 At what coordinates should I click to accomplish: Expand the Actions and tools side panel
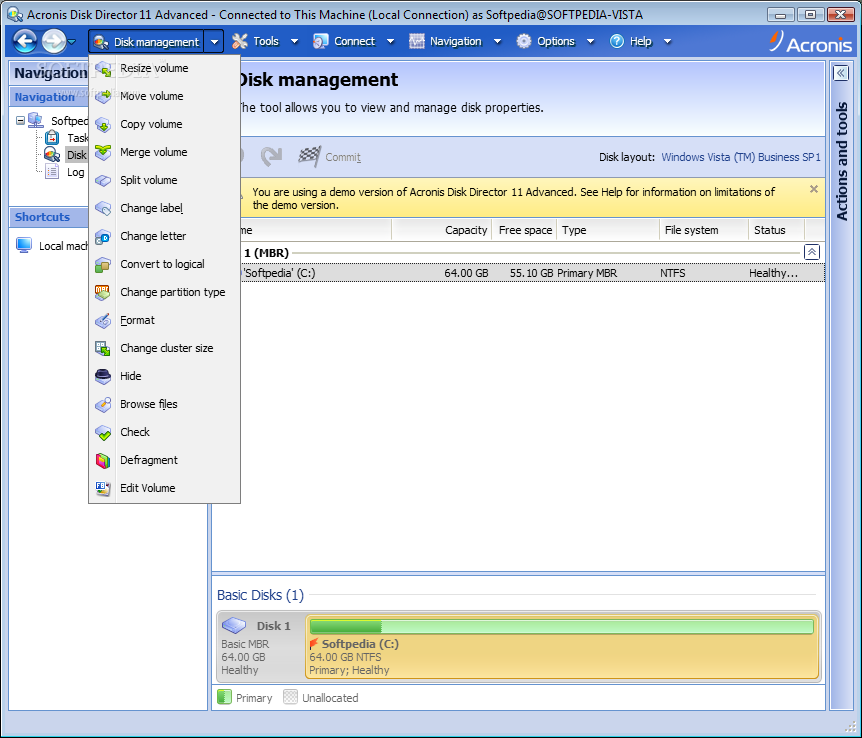pos(841,73)
